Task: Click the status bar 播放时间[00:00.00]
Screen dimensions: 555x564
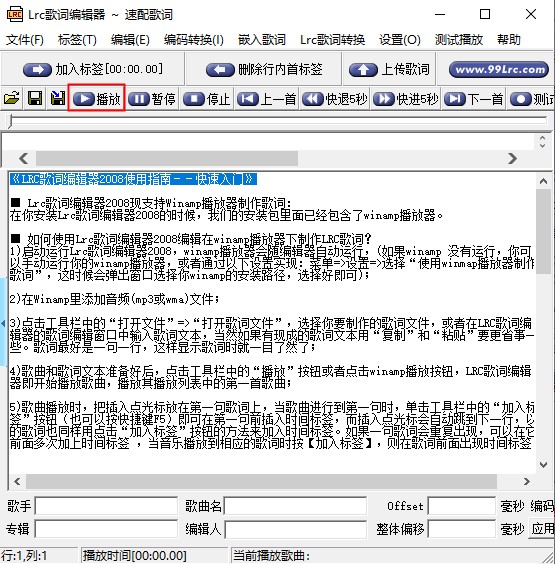Action: coord(135,556)
